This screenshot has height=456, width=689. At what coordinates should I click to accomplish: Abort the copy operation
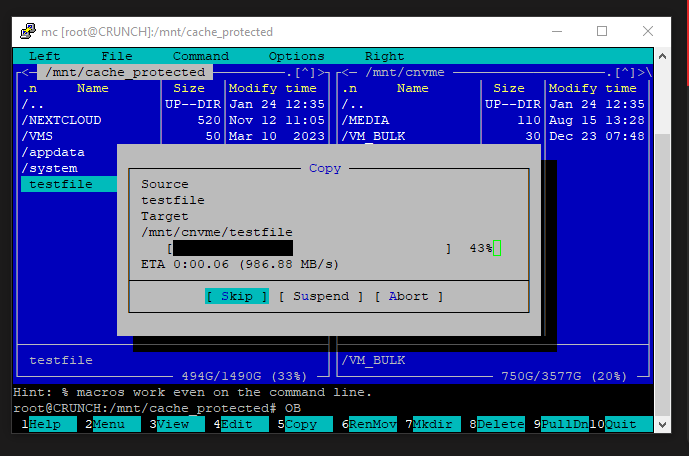click(x=409, y=297)
